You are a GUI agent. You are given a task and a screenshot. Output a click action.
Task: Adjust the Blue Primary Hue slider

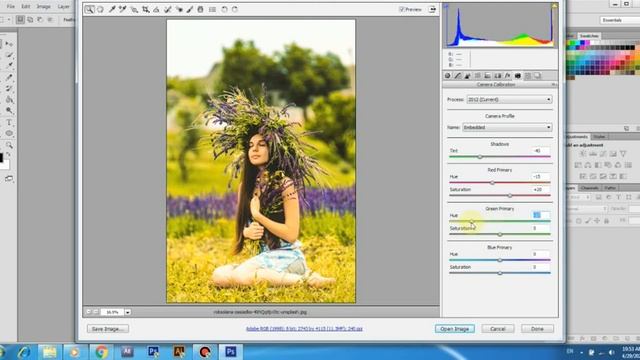click(x=500, y=260)
